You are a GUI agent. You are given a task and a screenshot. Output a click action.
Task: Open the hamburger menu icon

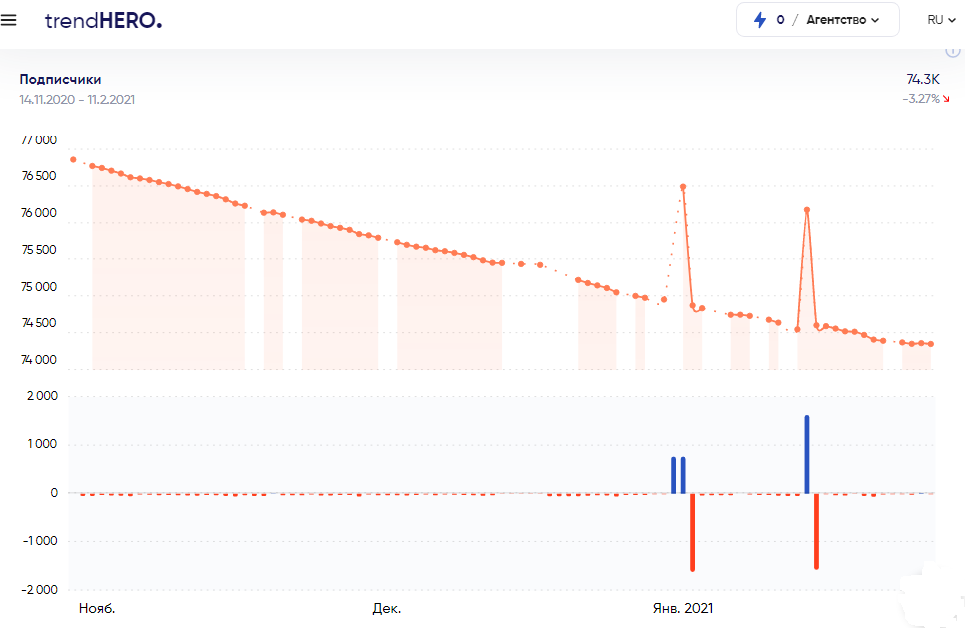(9, 20)
